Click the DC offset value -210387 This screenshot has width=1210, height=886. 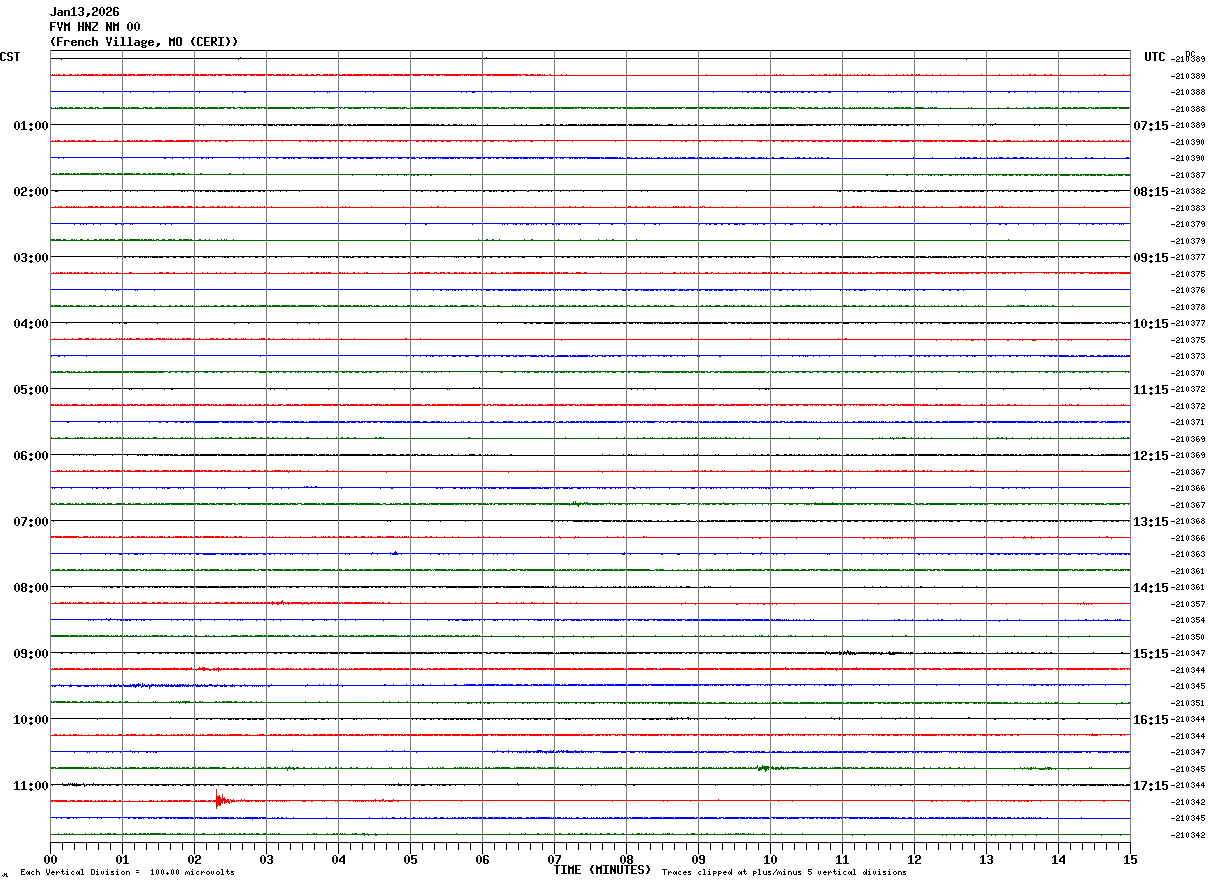click(x=1188, y=175)
